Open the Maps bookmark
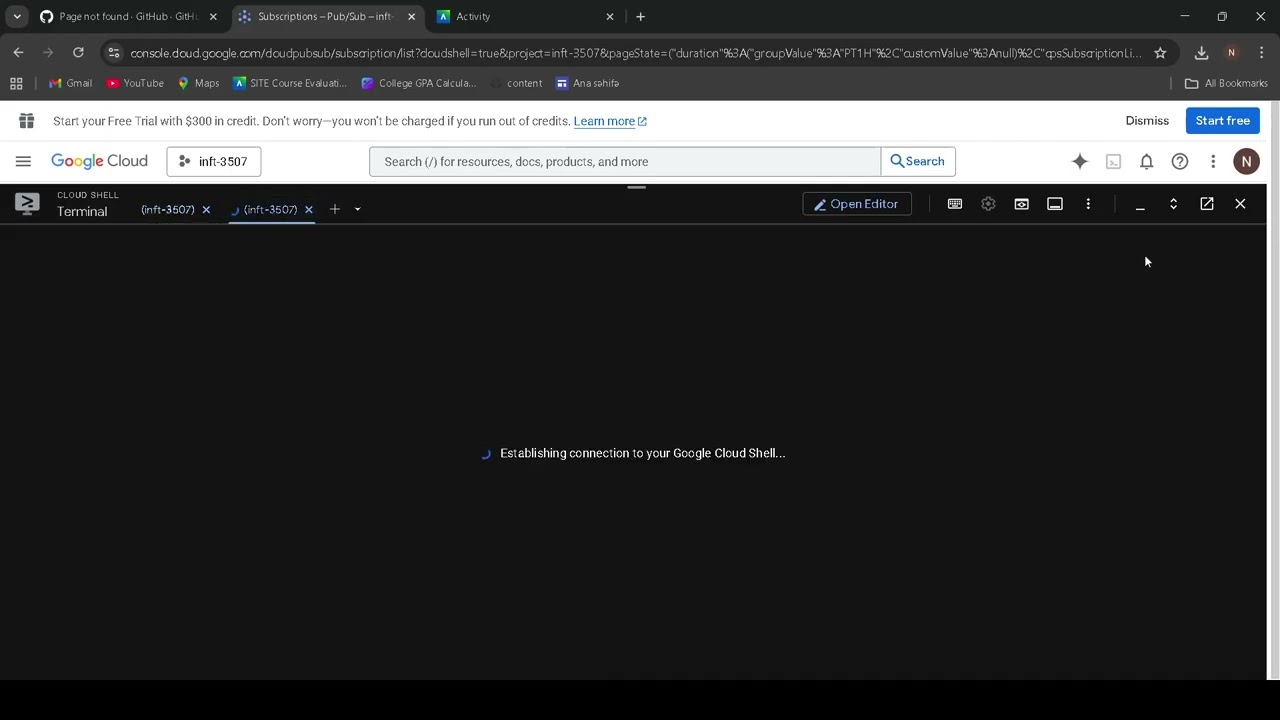This screenshot has height=720, width=1280. (x=198, y=83)
